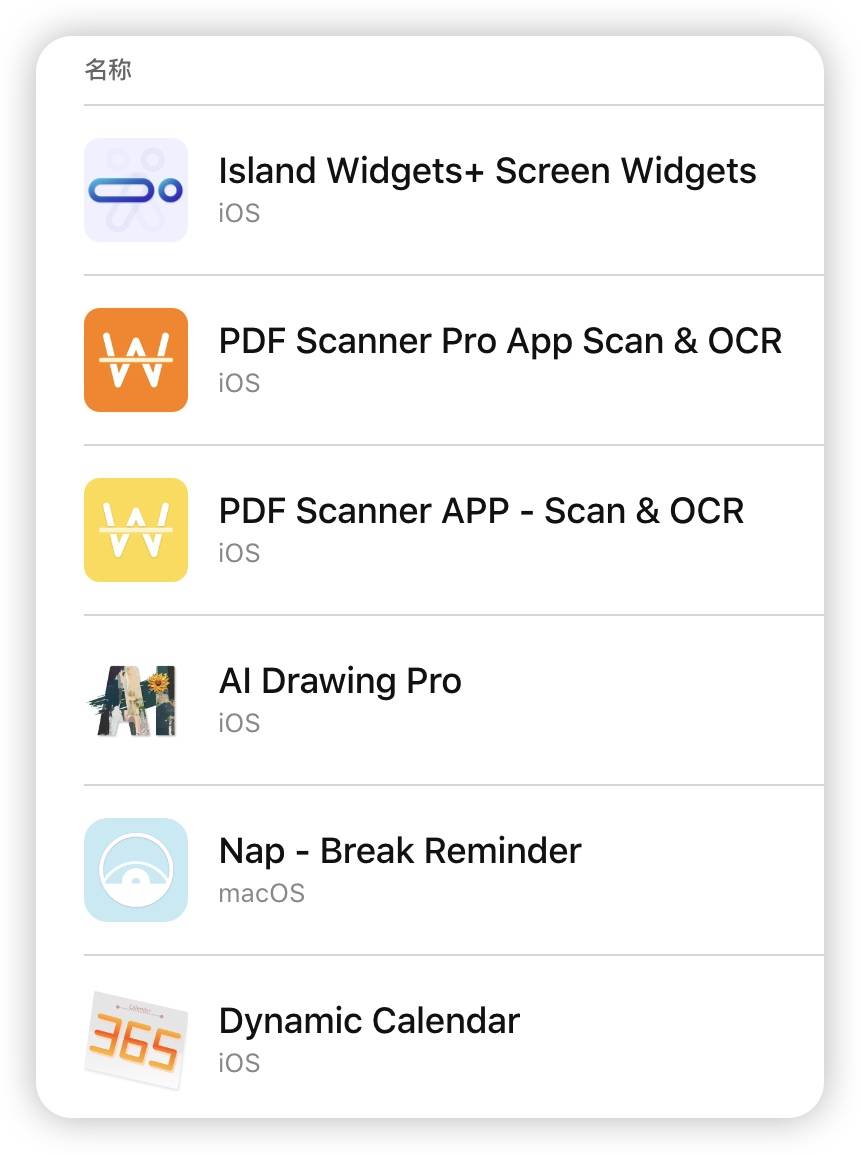Click iOS label under AI Drawing Pro
Image resolution: width=860 pixels, height=1154 pixels.
(239, 723)
